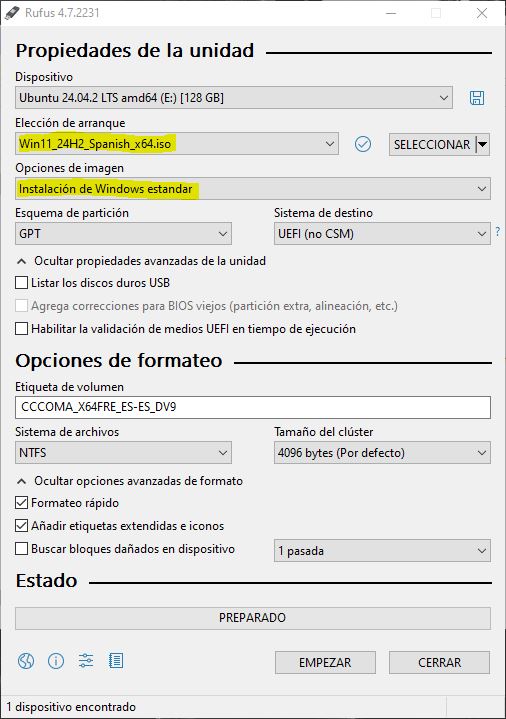Open the about info icon
The width and height of the screenshot is (506, 719).
click(56, 661)
